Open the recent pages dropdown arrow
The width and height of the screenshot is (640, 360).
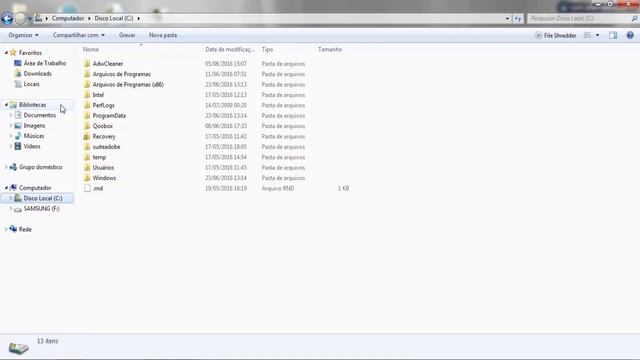(x=29, y=19)
